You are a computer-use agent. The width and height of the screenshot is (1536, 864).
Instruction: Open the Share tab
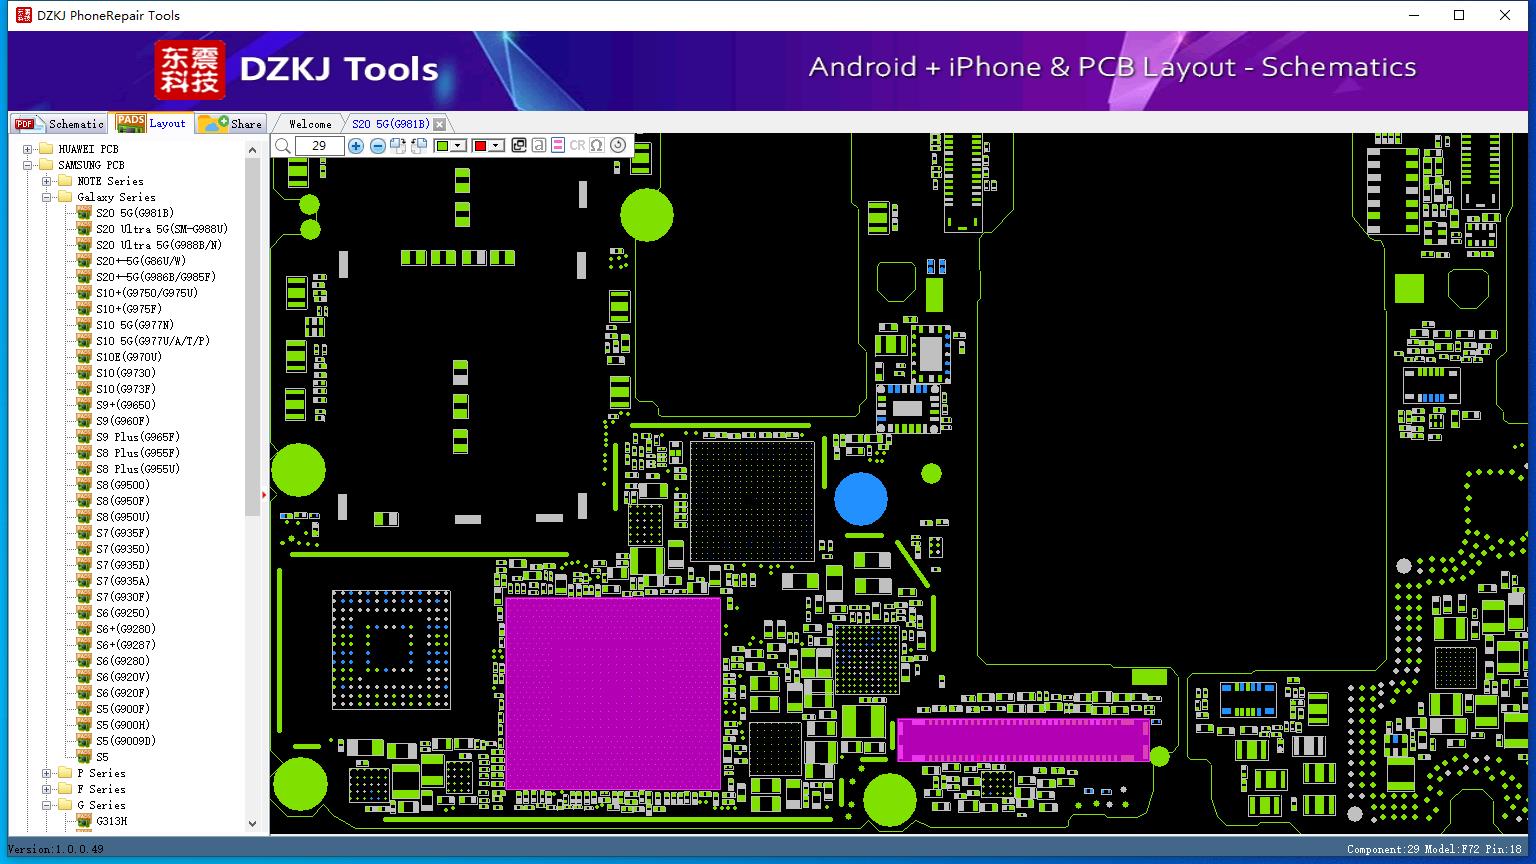coord(230,124)
